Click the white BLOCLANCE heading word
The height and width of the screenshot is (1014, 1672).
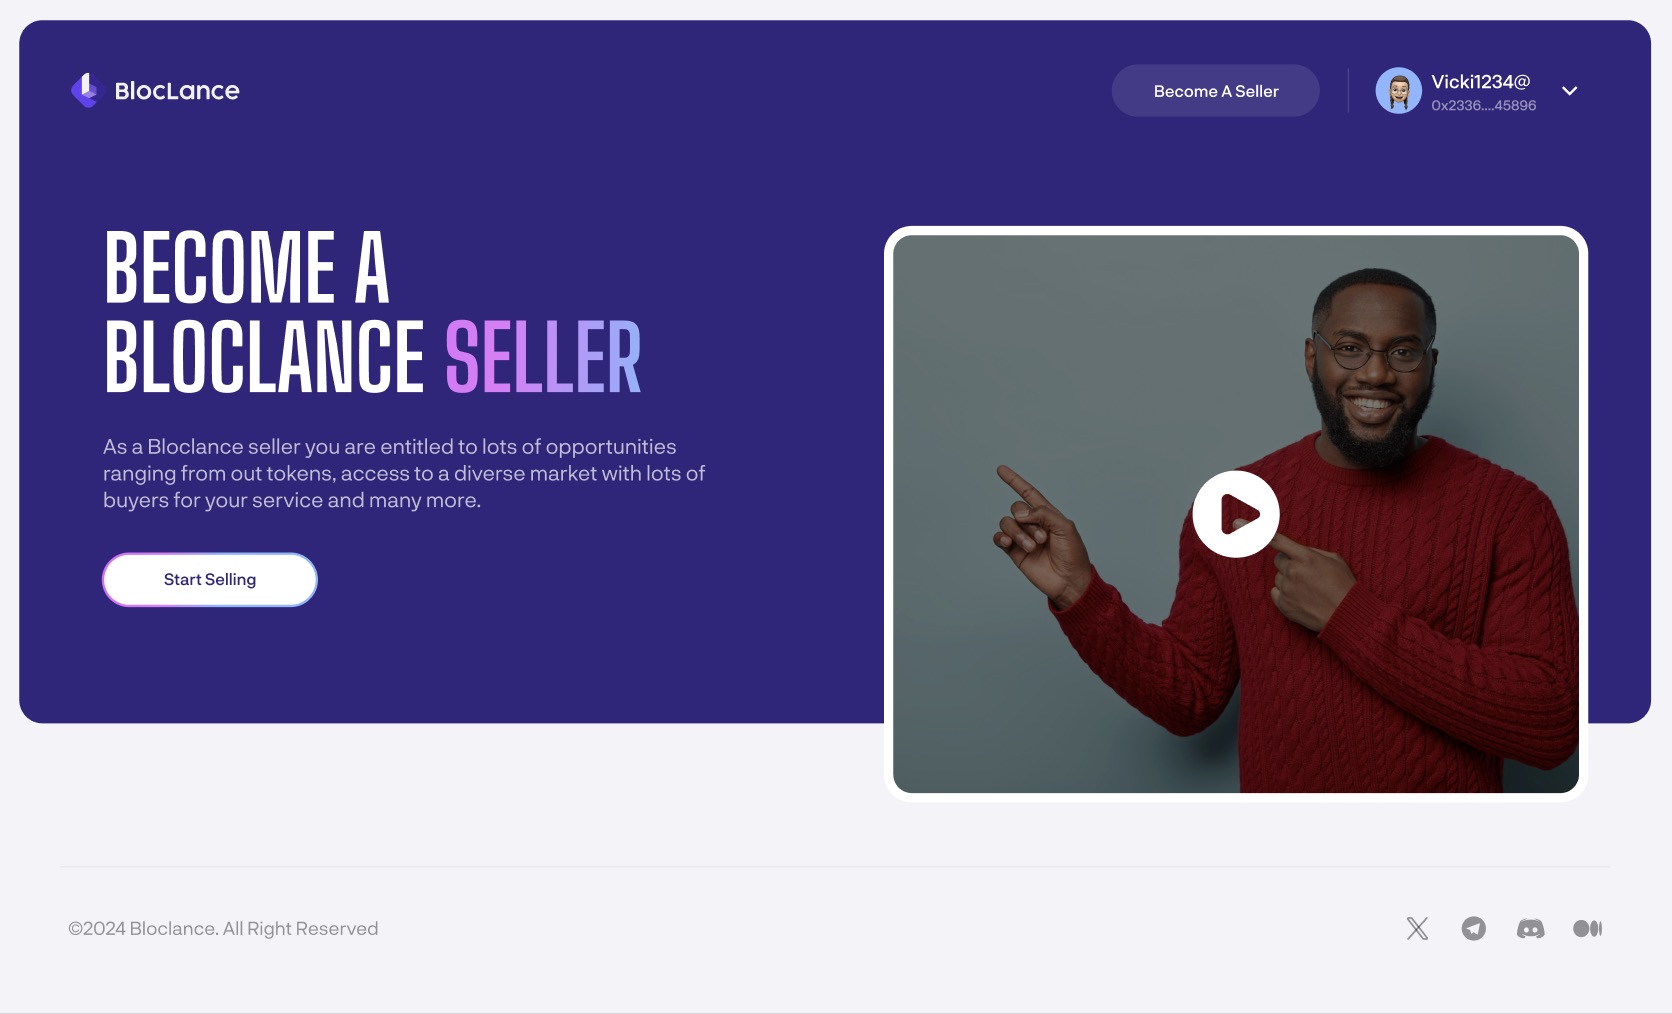264,356
